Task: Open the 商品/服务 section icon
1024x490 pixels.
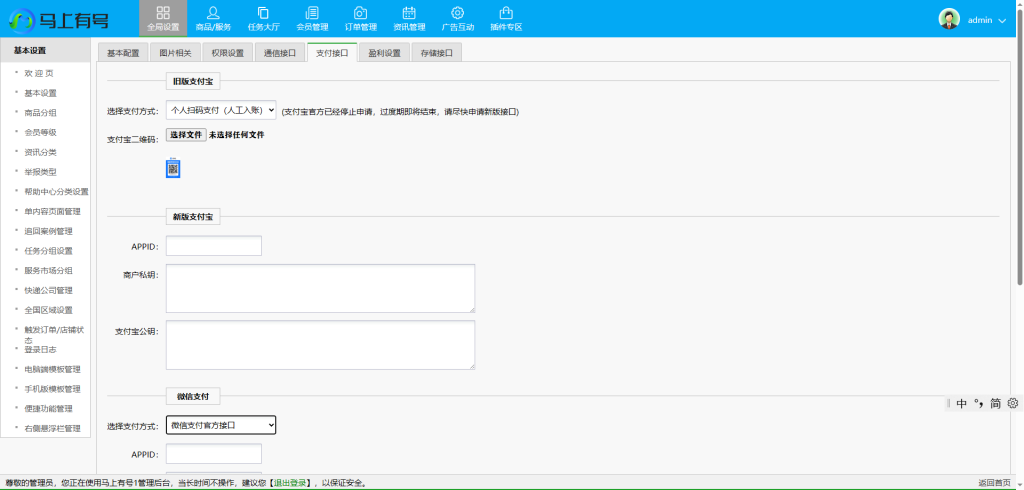Action: [x=212, y=18]
